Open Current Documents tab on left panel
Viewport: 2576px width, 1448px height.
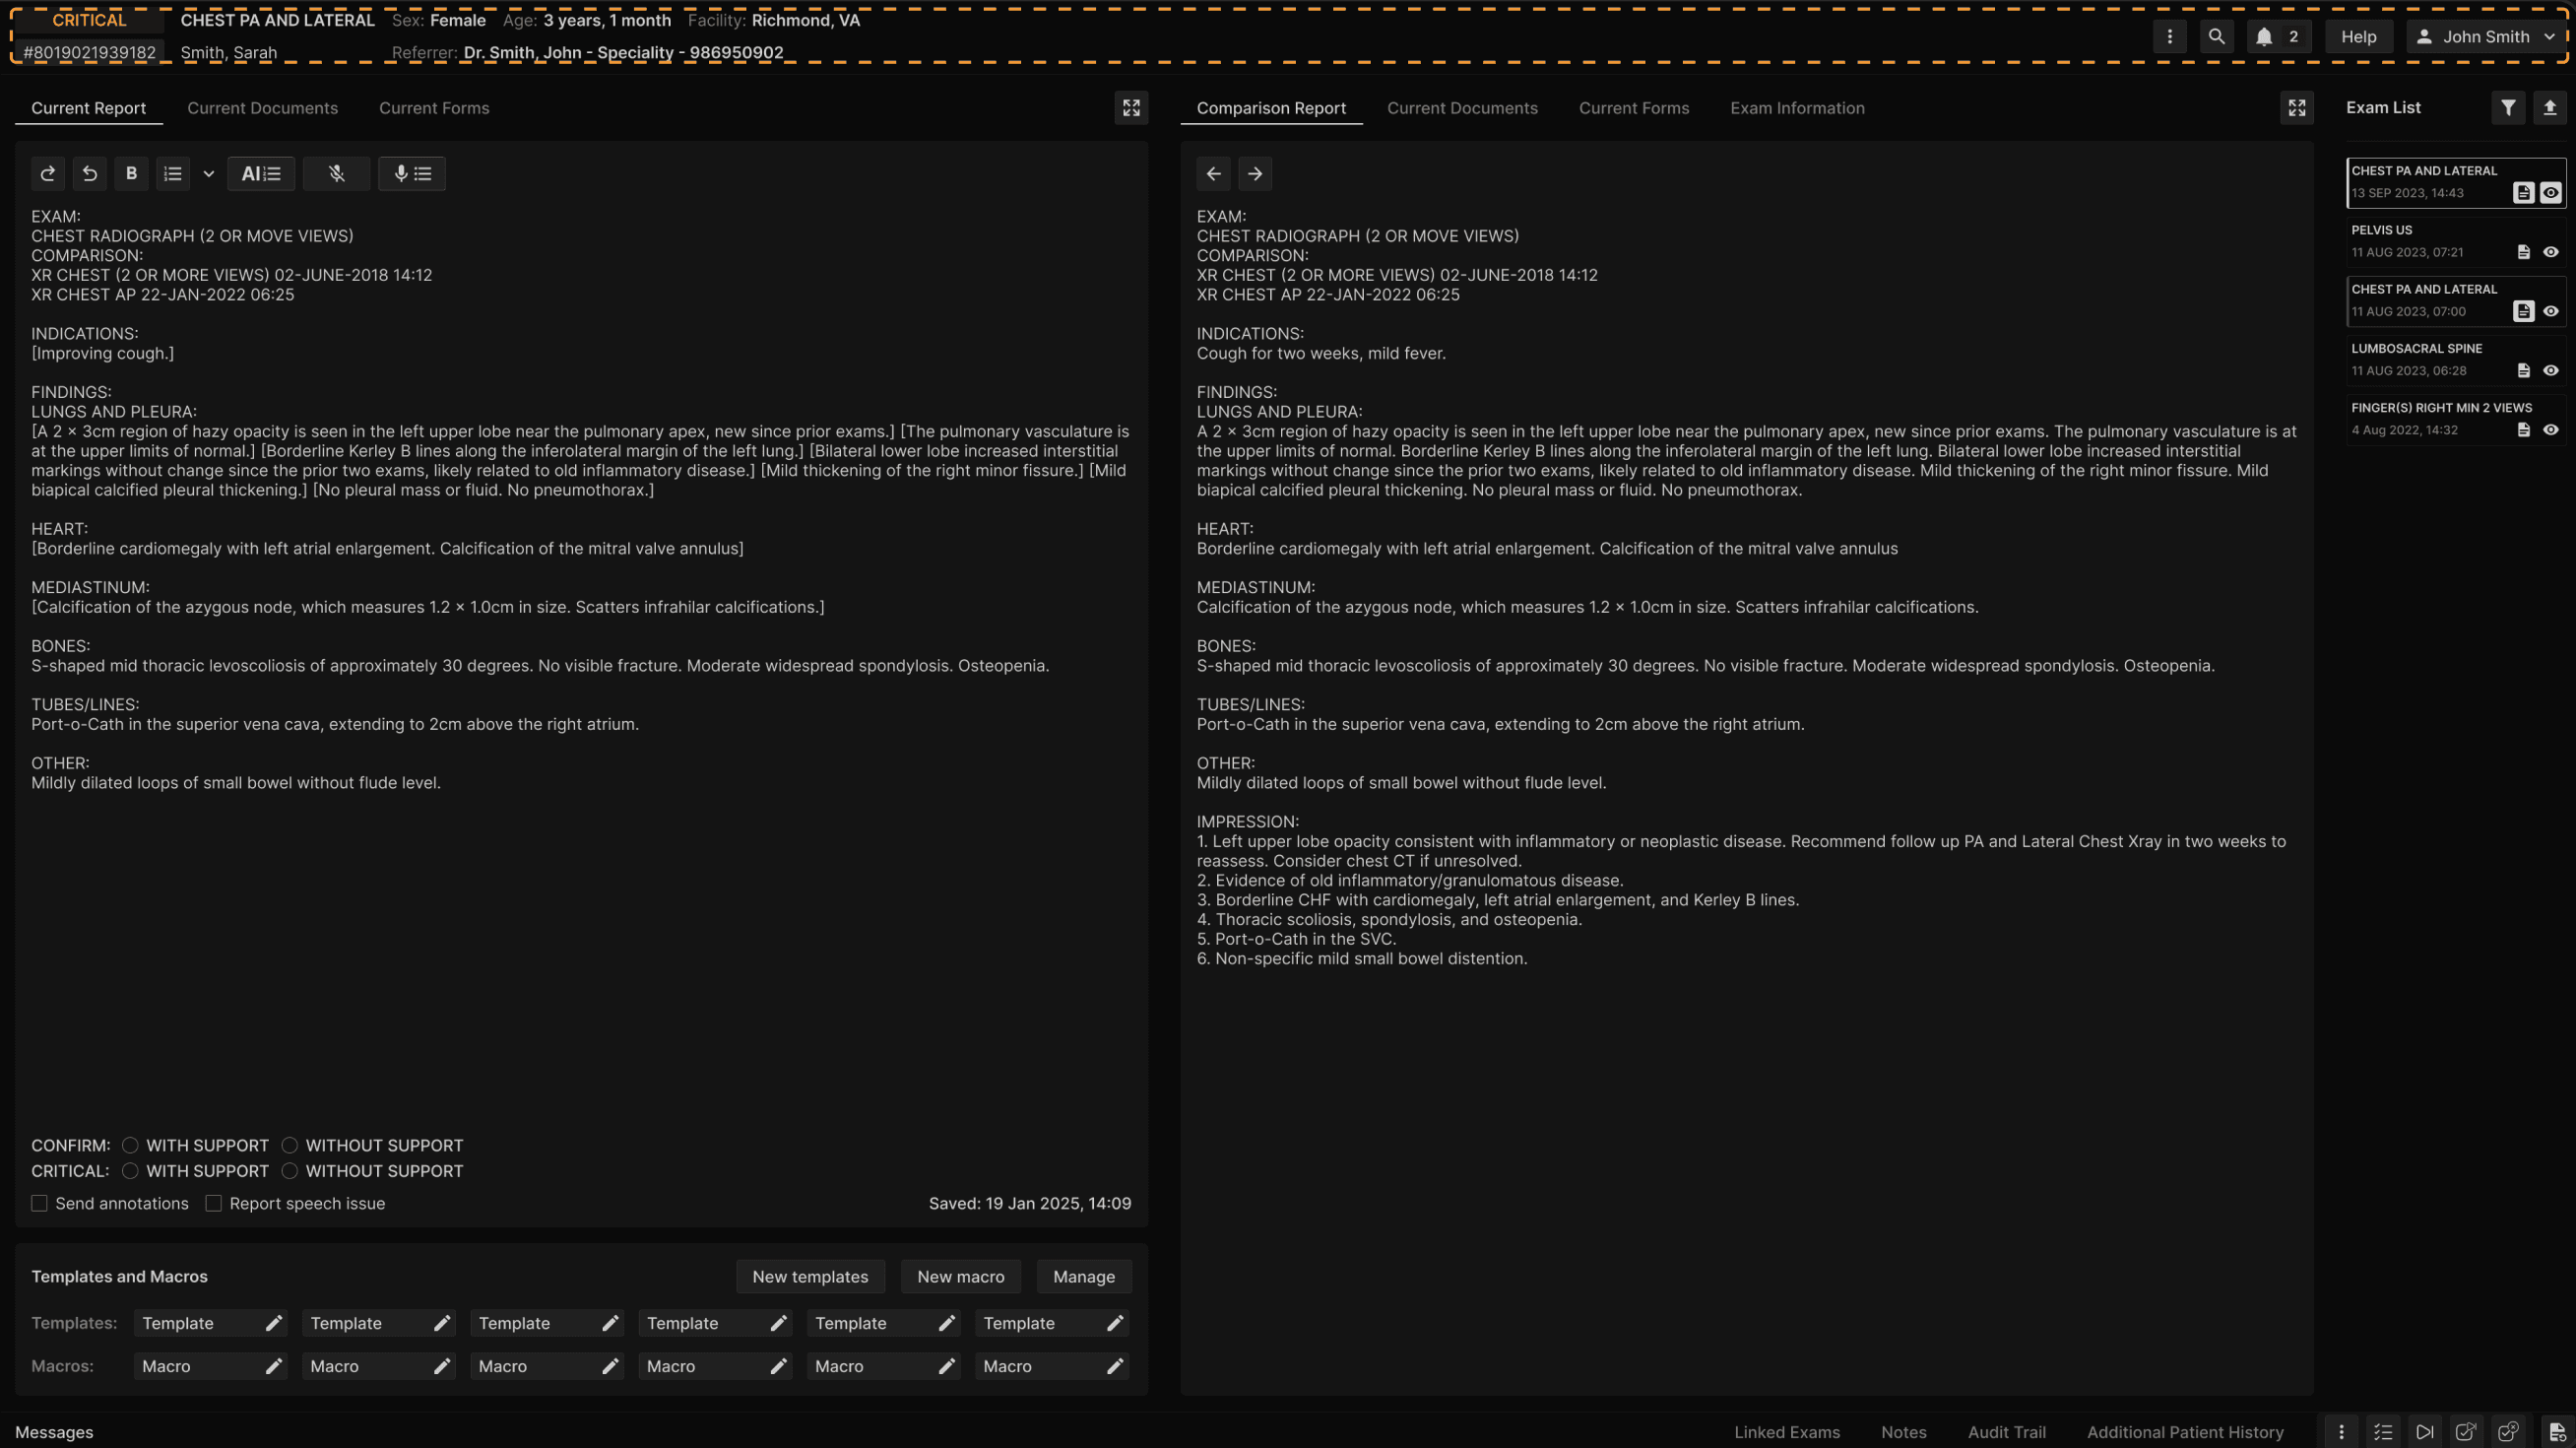click(x=262, y=108)
